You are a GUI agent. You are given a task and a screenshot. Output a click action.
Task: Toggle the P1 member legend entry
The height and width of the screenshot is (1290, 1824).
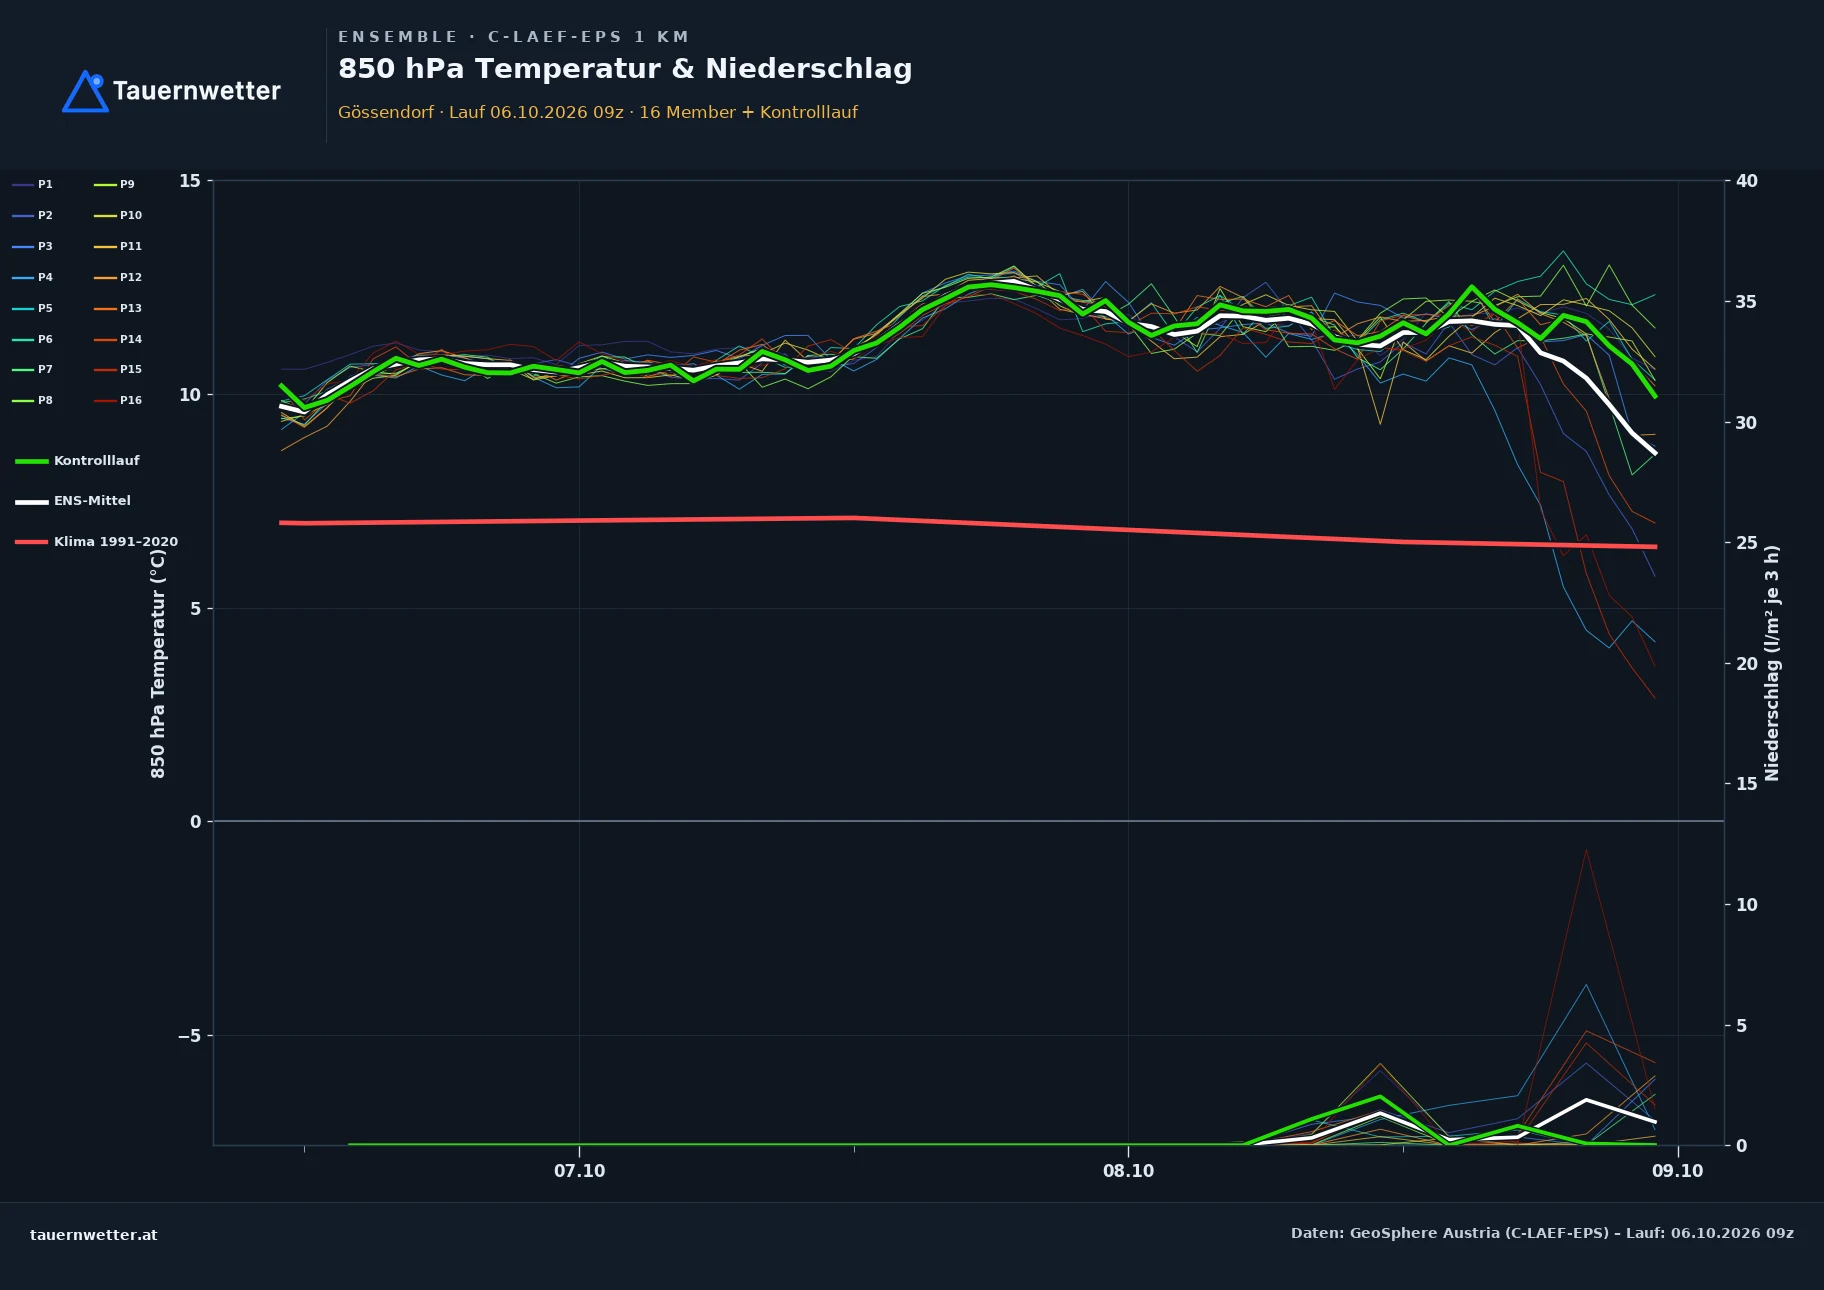(x=33, y=185)
